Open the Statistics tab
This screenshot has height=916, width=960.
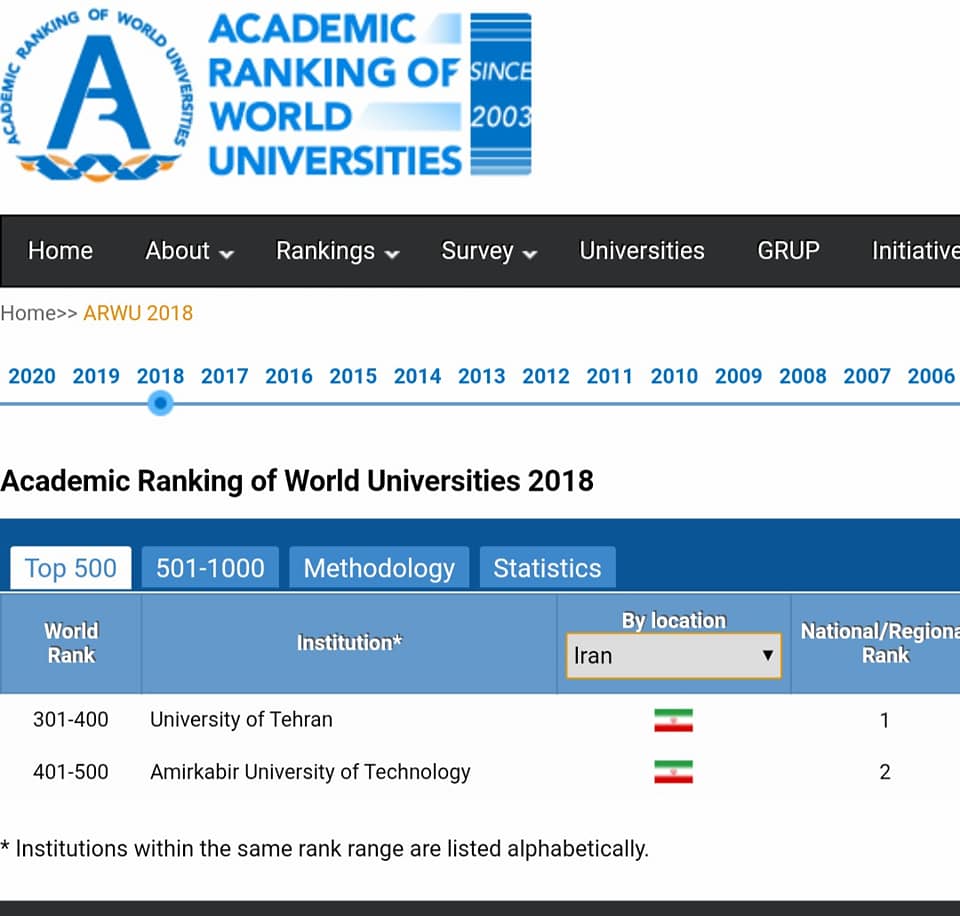[547, 568]
